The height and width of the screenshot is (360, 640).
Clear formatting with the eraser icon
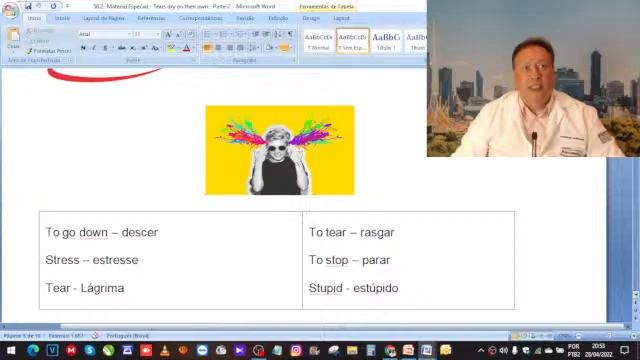[191, 35]
